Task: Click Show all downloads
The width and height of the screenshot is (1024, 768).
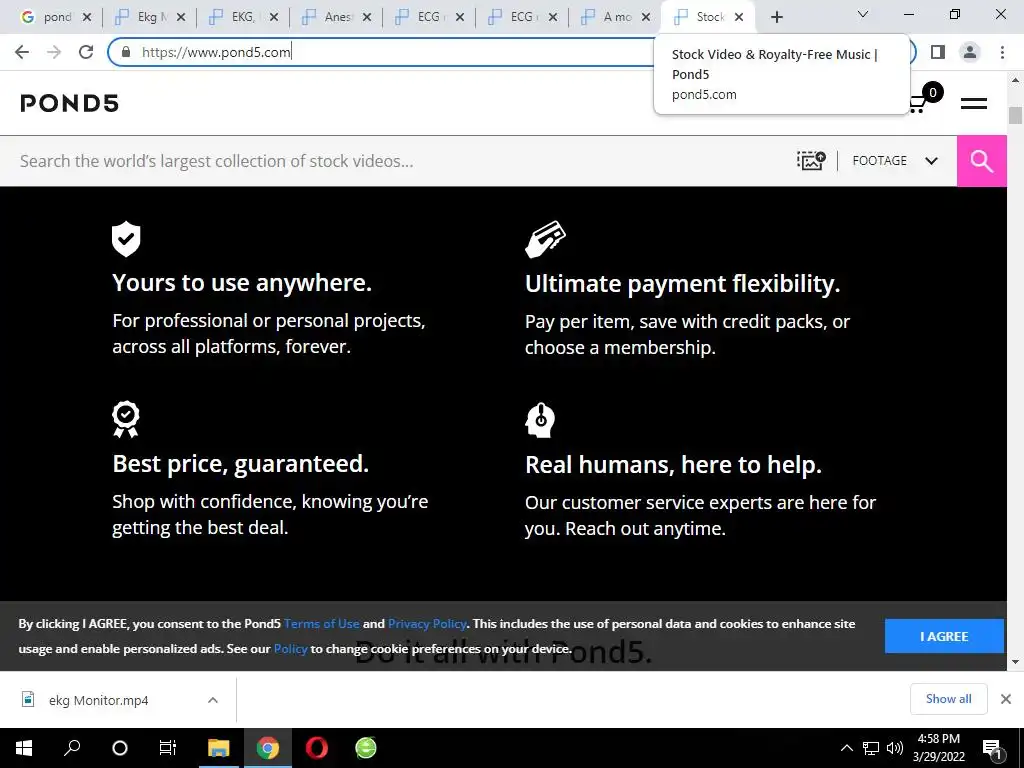Action: 948,699
